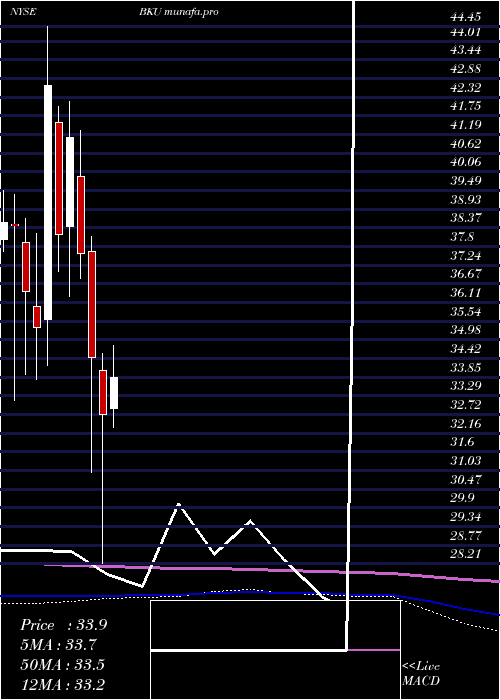This screenshot has width=500, height=700.
Task: Click the 37.24 price axis label
Action: [466, 255]
